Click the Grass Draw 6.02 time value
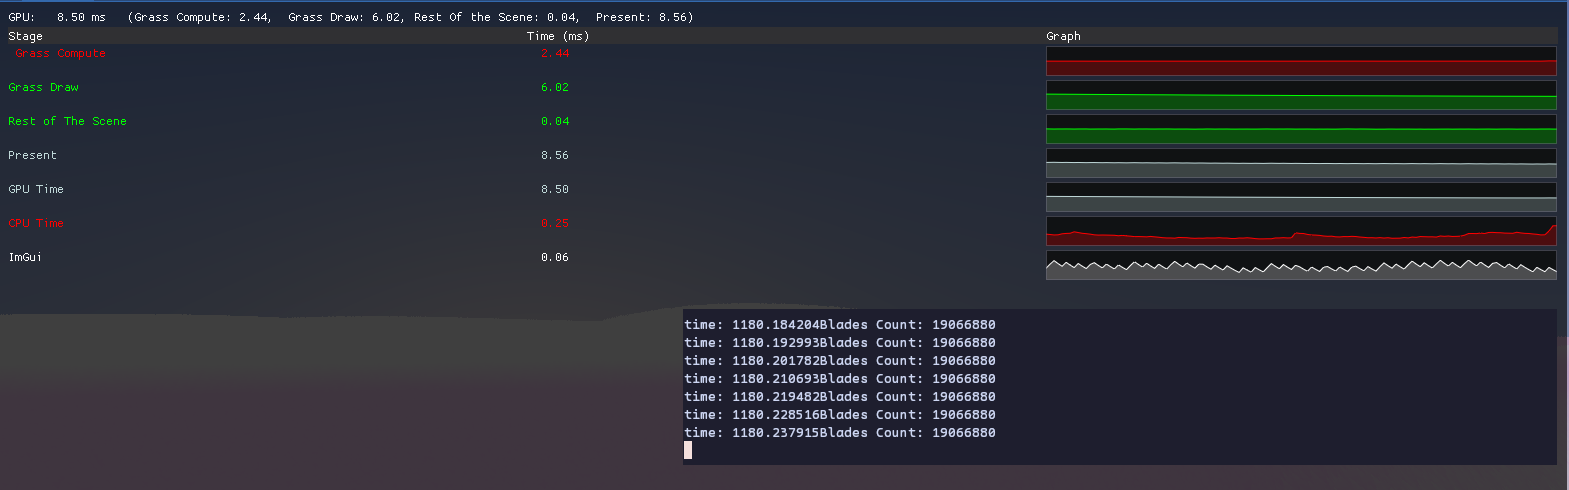Image resolution: width=1569 pixels, height=490 pixels. [x=555, y=88]
